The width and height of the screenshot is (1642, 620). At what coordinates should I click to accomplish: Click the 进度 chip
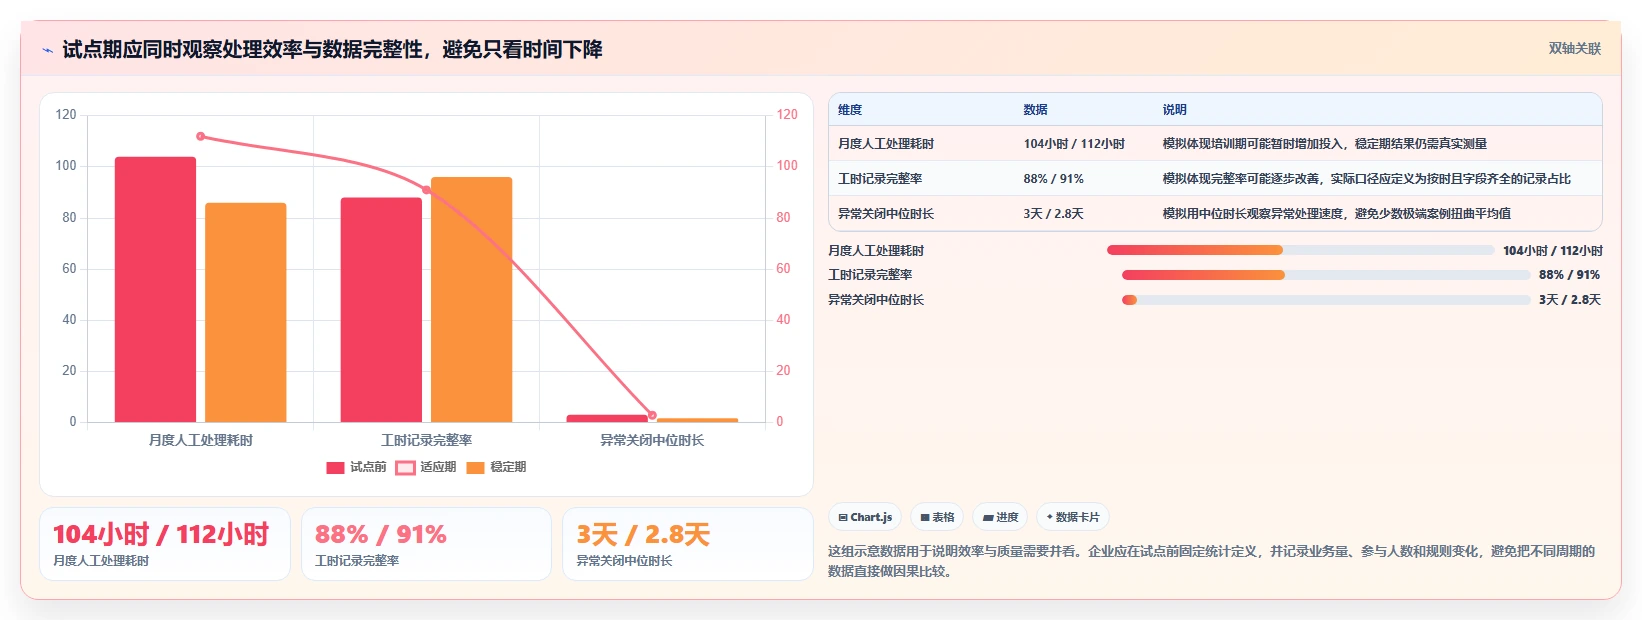point(1000,517)
